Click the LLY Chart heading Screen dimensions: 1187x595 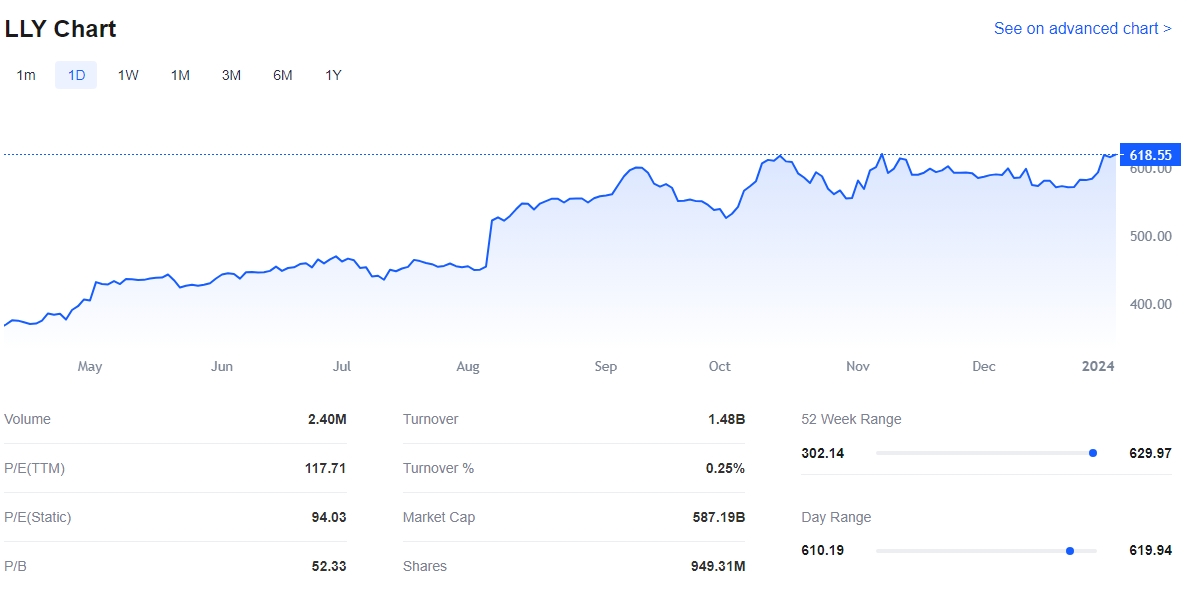pyautogui.click(x=61, y=29)
